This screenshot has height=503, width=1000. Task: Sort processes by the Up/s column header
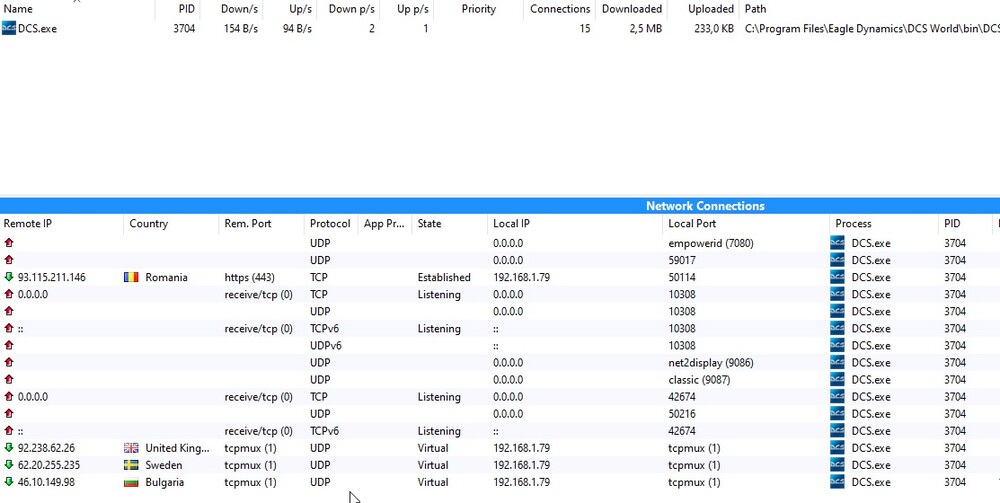(x=300, y=9)
